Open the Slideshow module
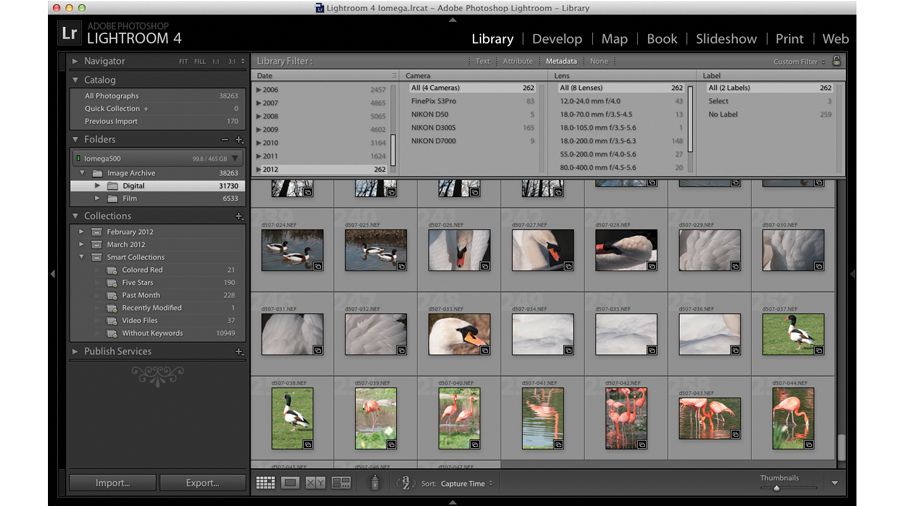The image size is (900, 506). point(726,39)
